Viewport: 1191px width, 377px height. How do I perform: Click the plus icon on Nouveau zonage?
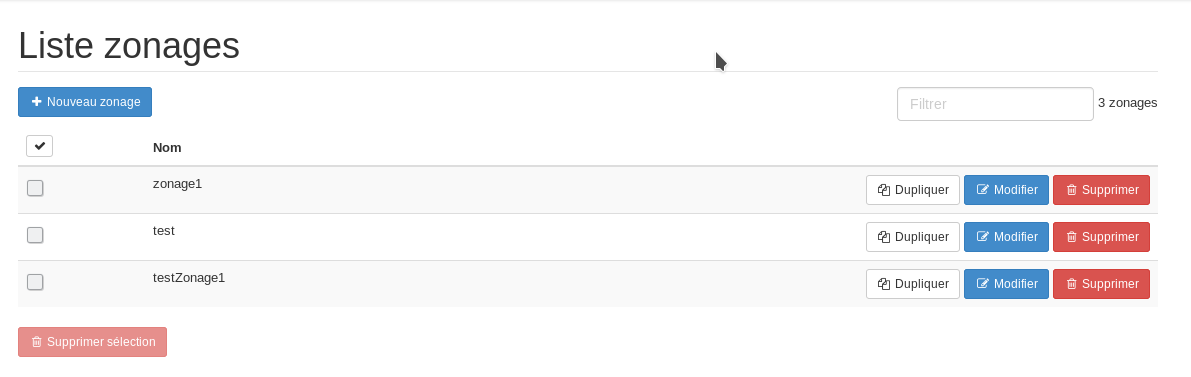(36, 102)
